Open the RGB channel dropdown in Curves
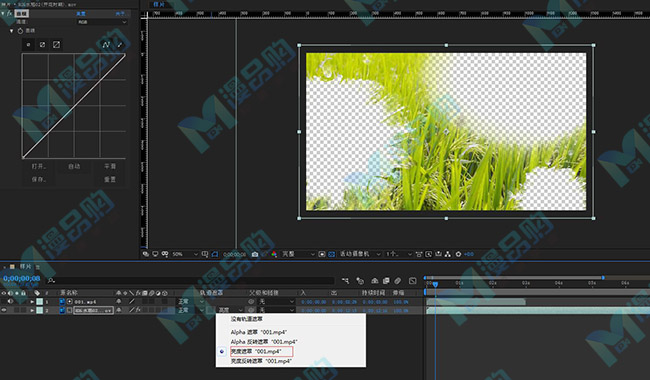This screenshot has height=380, width=650. 102,22
